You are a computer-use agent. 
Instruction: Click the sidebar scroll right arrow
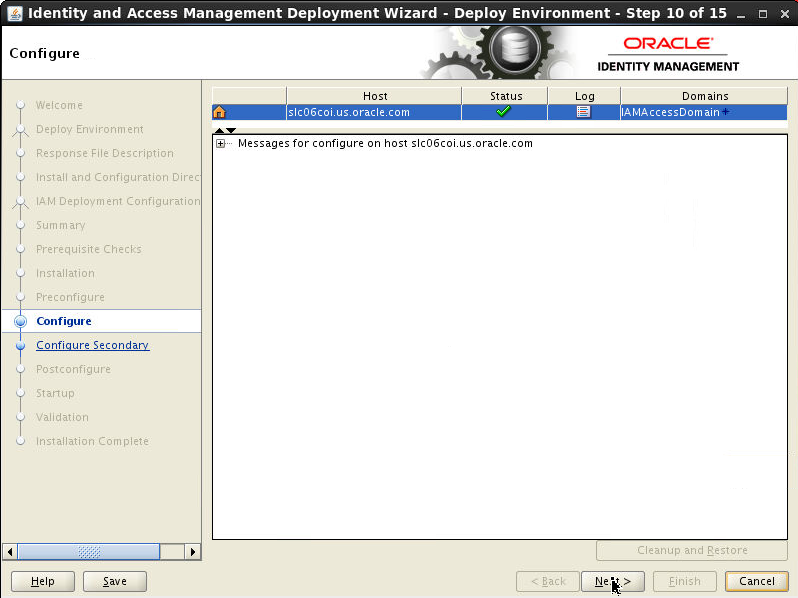point(192,552)
